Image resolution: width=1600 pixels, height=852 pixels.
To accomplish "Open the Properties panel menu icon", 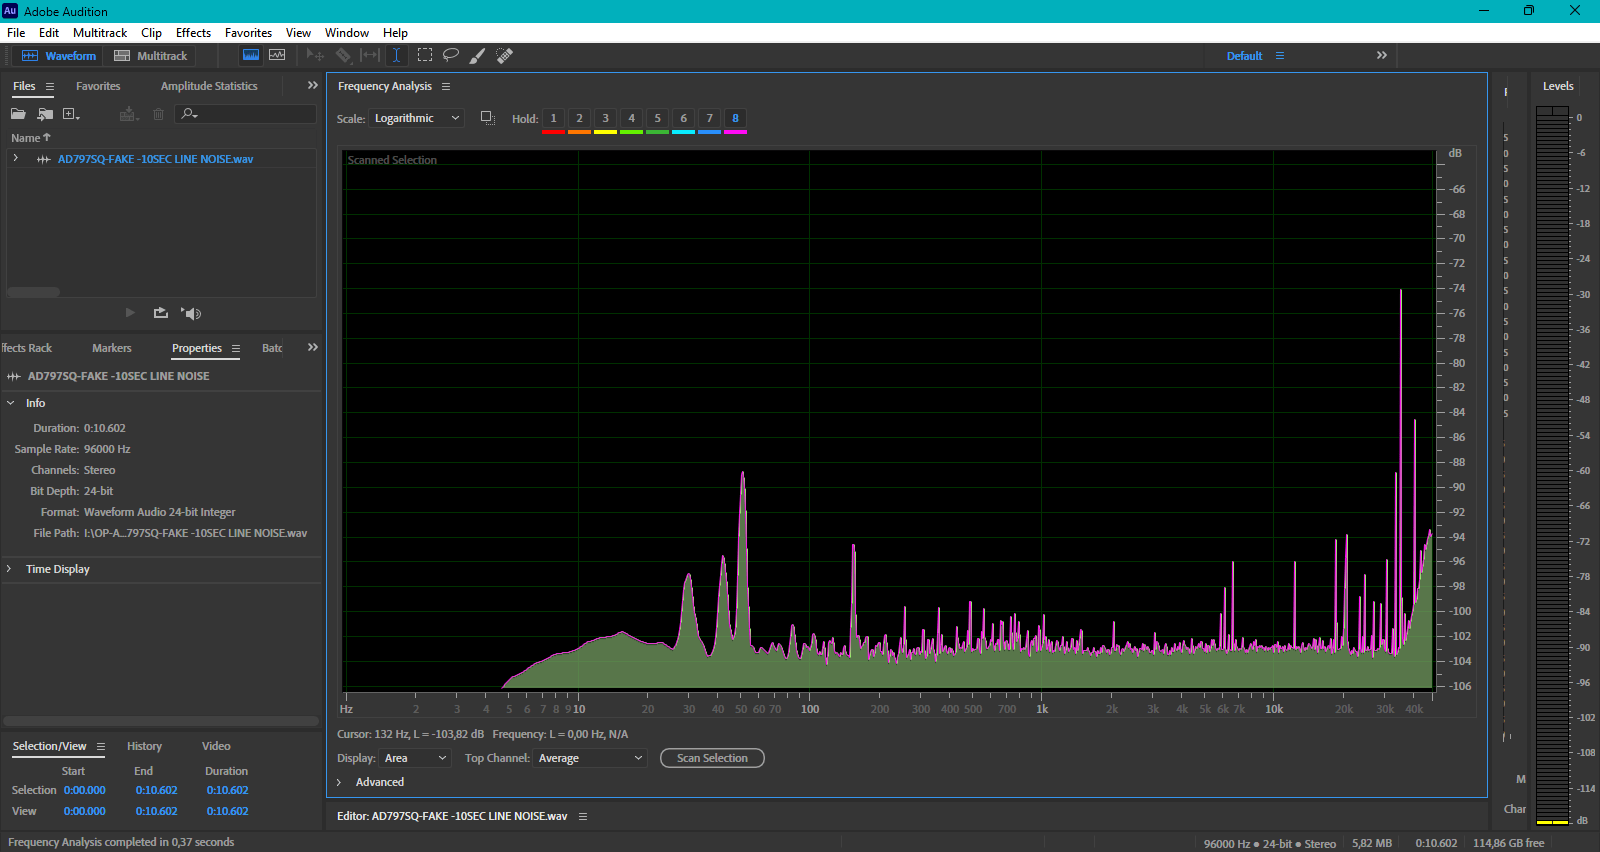I will (x=236, y=349).
